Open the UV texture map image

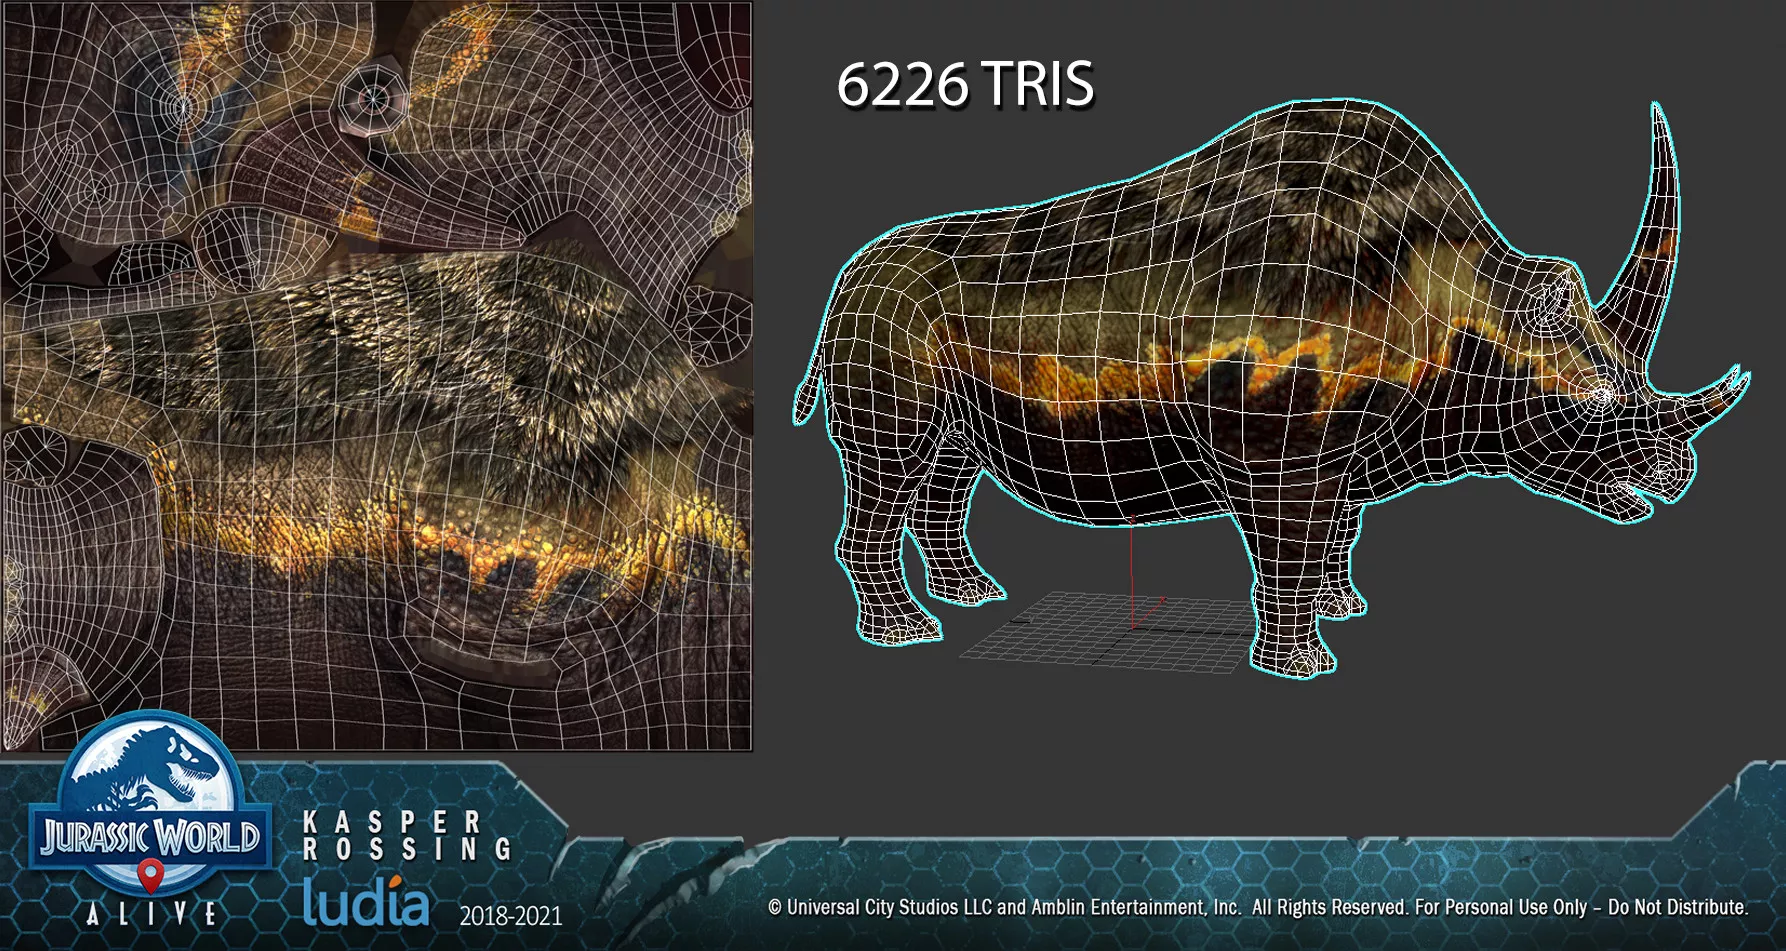coord(377,376)
